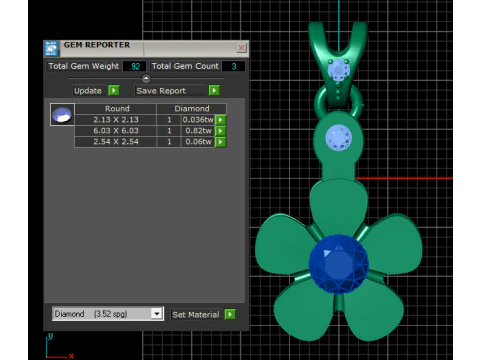Collapse the panel with the round arrow handle
Viewport: 480px width, 360px height.
coord(146,78)
